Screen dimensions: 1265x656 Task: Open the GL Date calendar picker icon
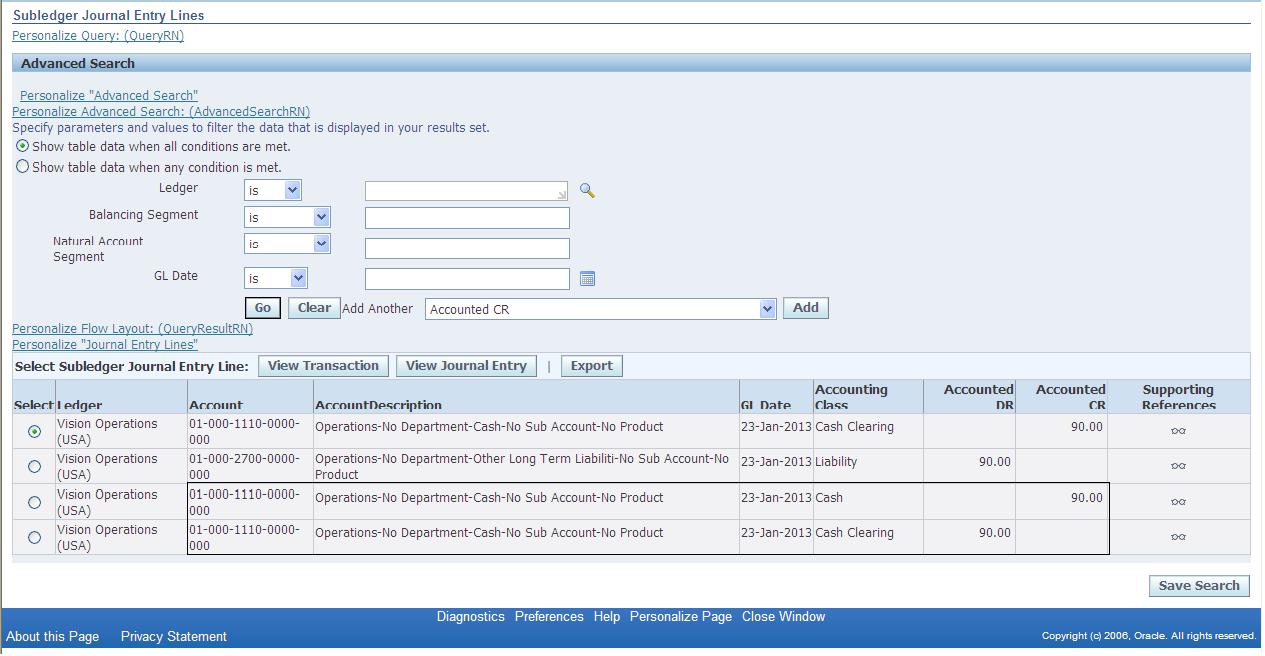click(x=588, y=278)
